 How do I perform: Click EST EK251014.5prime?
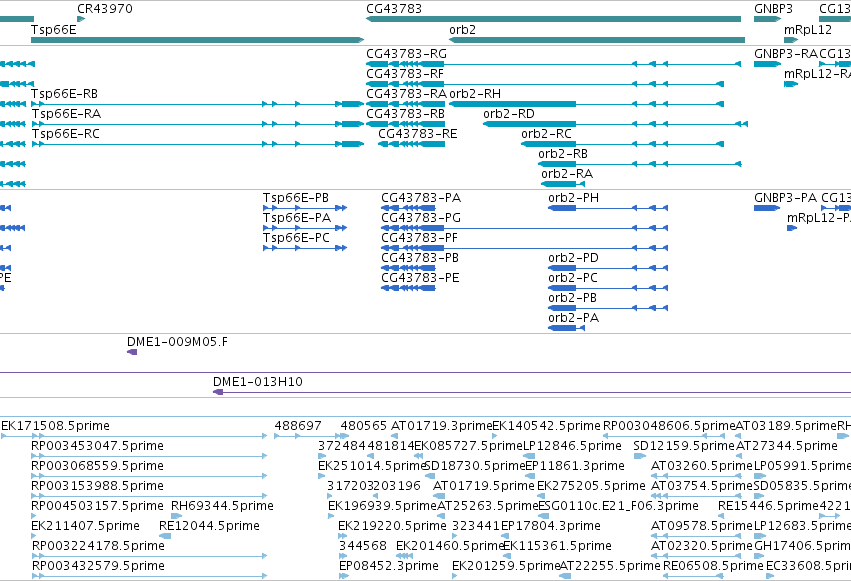[321, 476]
